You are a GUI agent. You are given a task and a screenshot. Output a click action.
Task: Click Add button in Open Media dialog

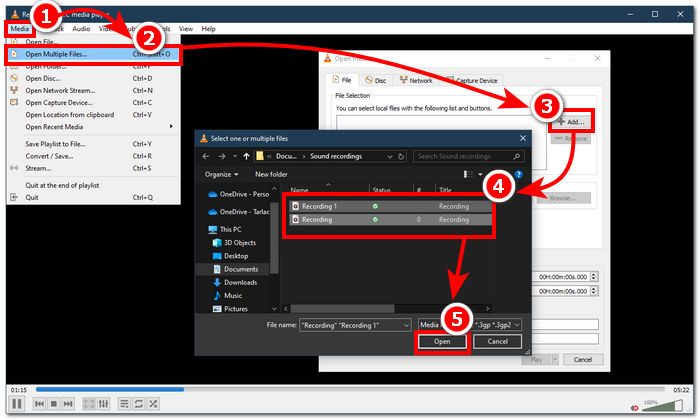571,121
